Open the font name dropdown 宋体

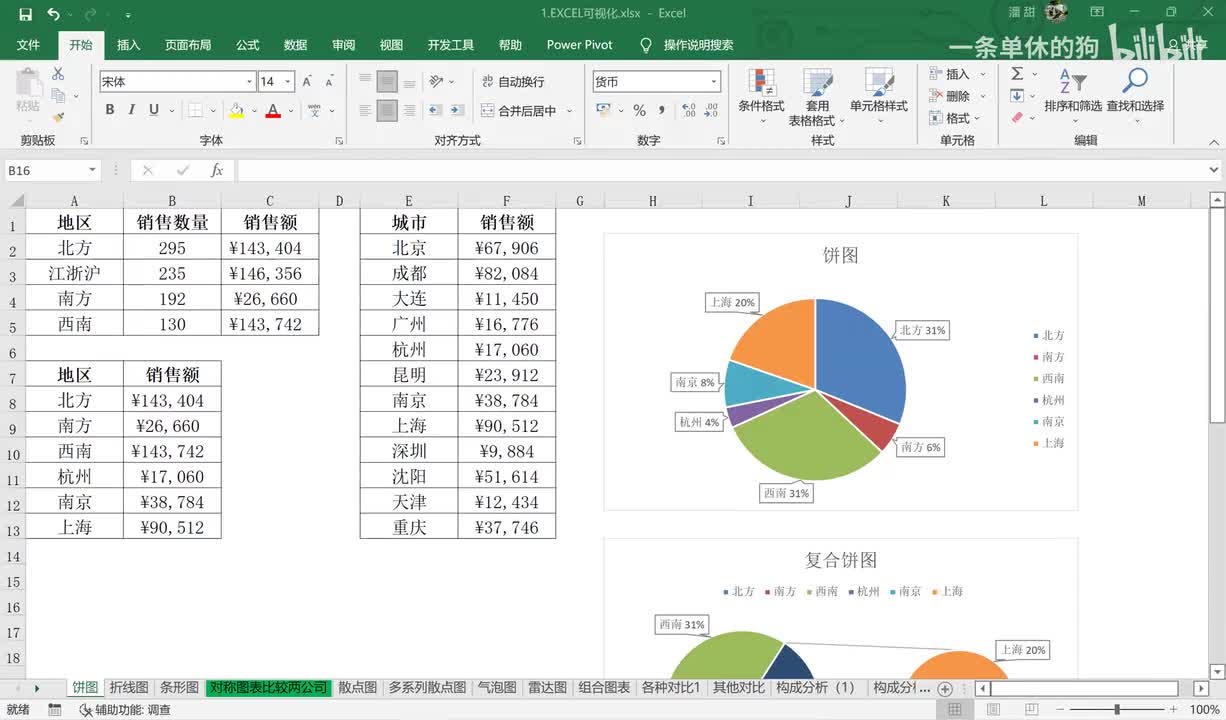[249, 82]
